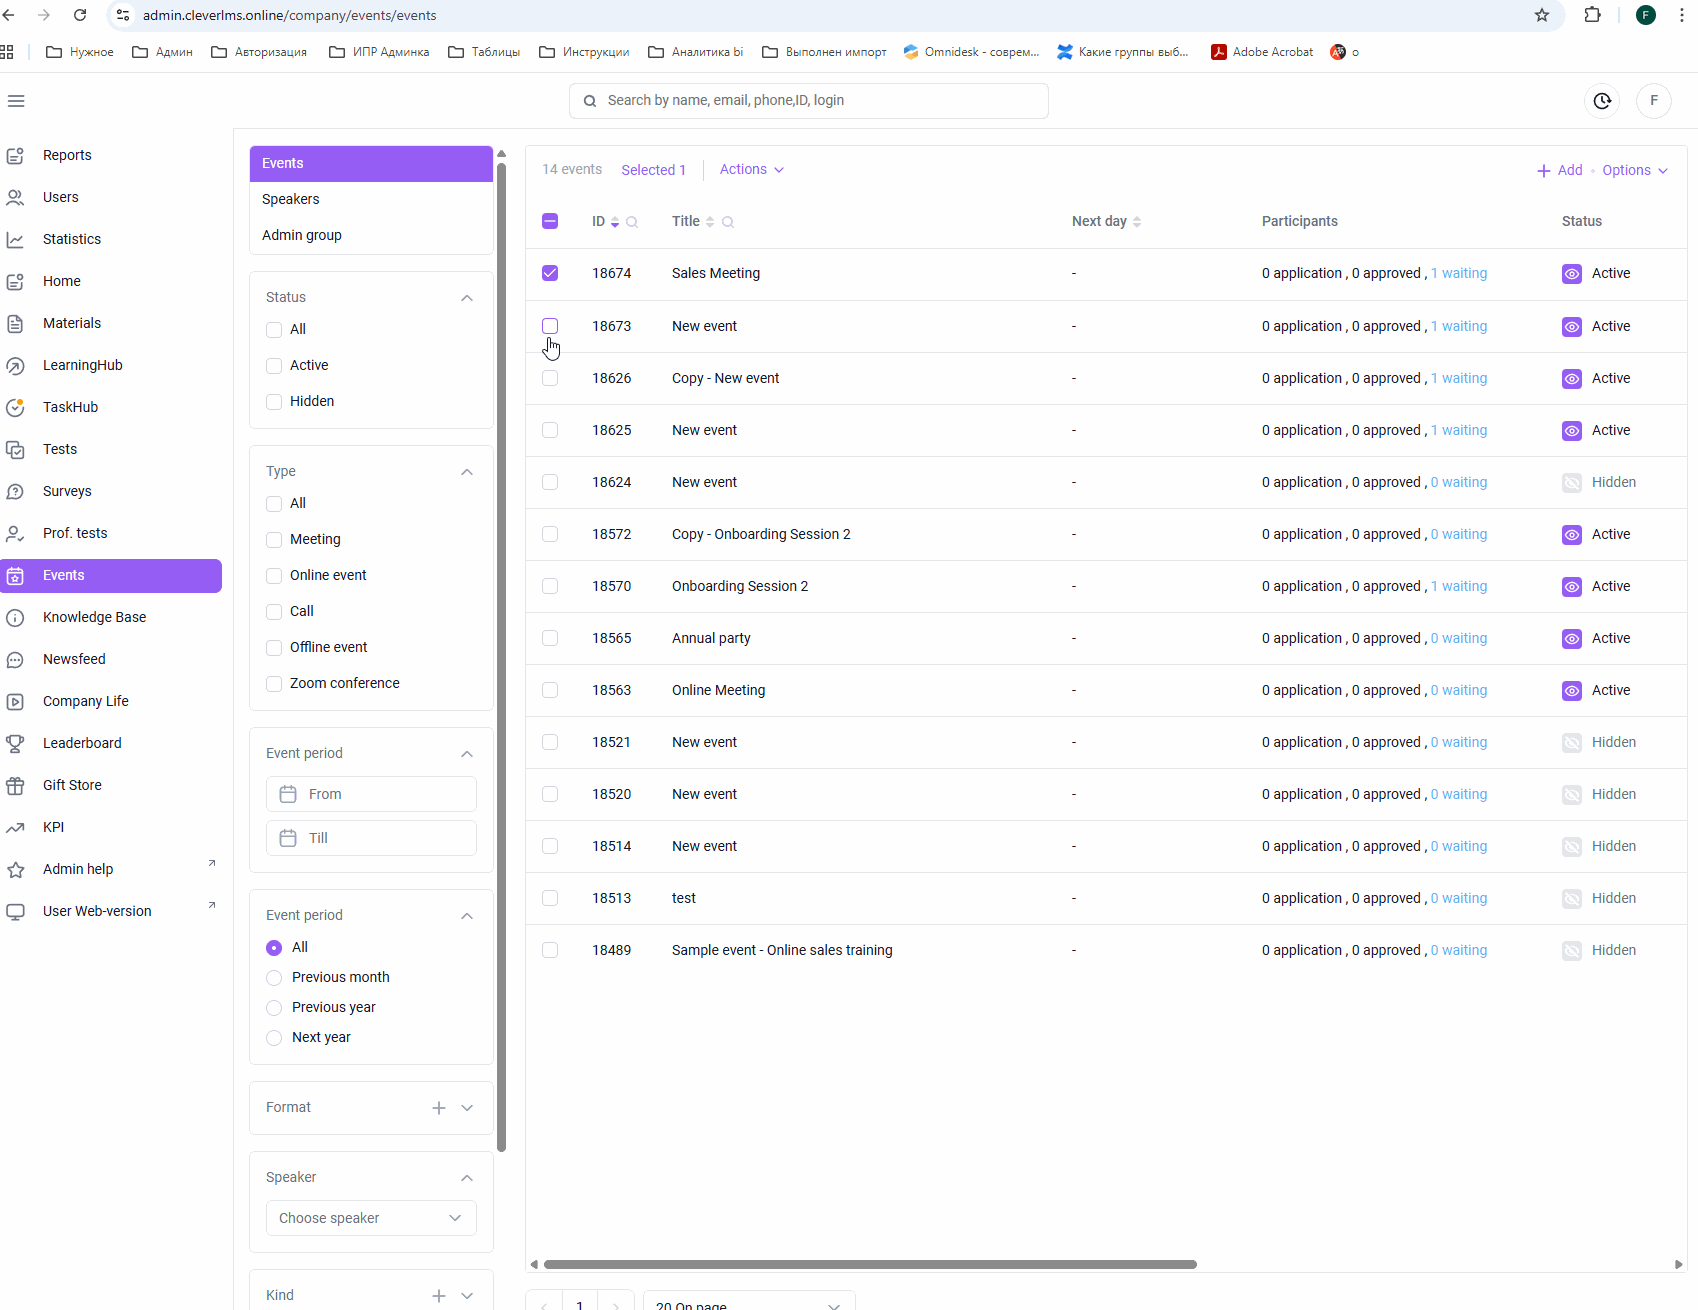Collapse the Status filter section

[x=467, y=298]
